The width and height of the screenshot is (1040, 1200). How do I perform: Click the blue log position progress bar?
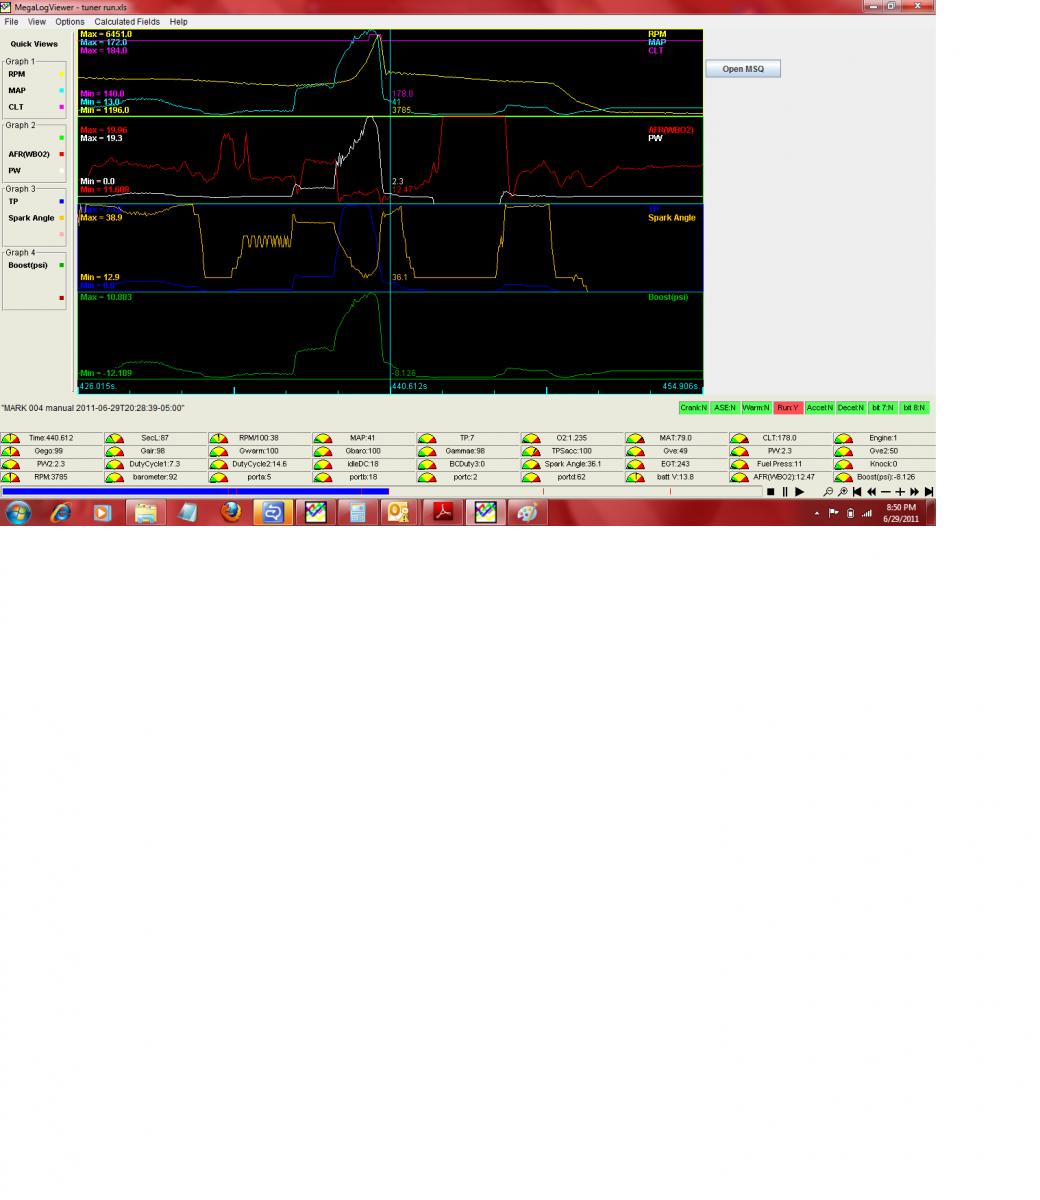pyautogui.click(x=196, y=491)
